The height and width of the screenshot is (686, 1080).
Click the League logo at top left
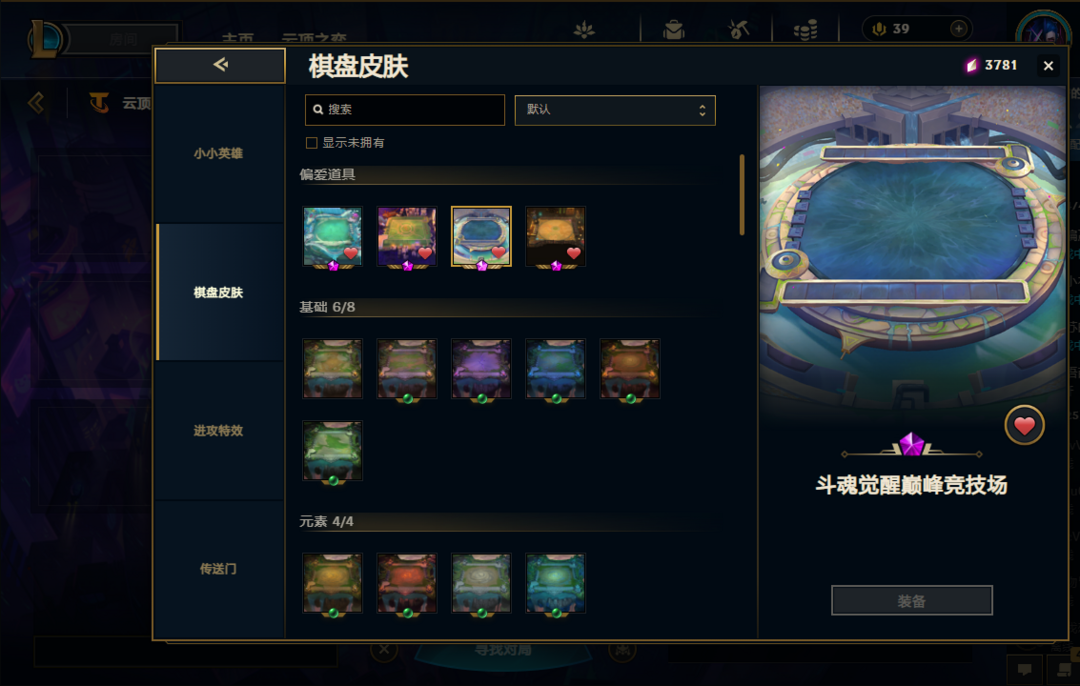(45, 39)
